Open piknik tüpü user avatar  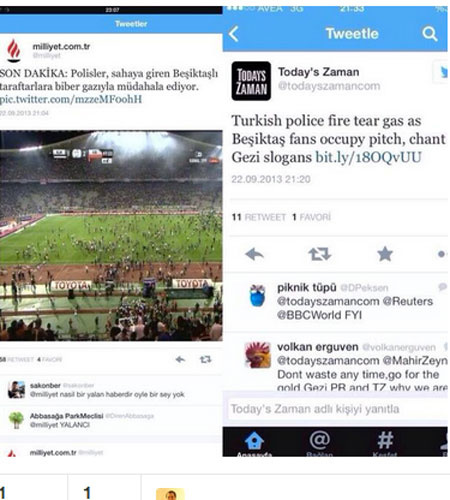pyautogui.click(x=258, y=296)
